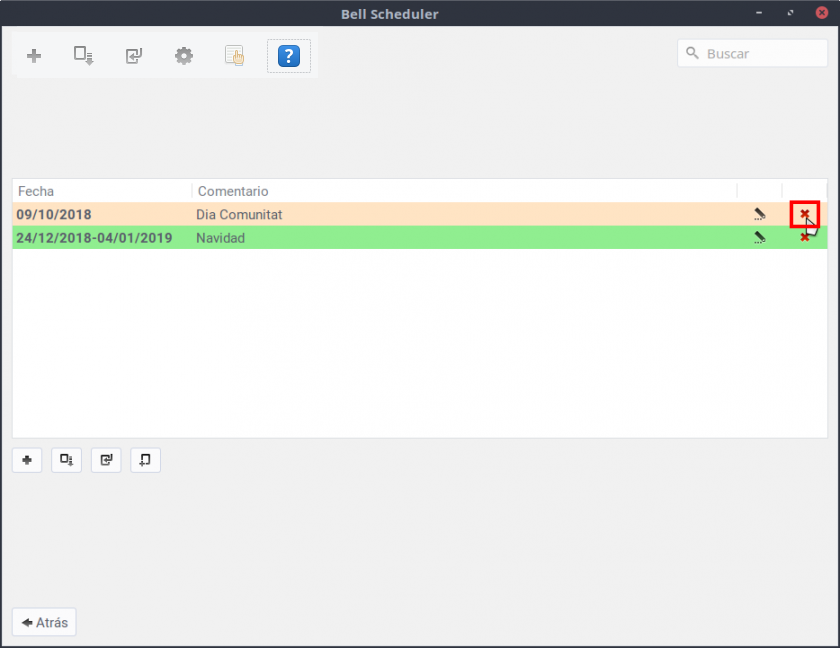Open settings via the top gear icon
The image size is (840, 648).
click(x=184, y=56)
